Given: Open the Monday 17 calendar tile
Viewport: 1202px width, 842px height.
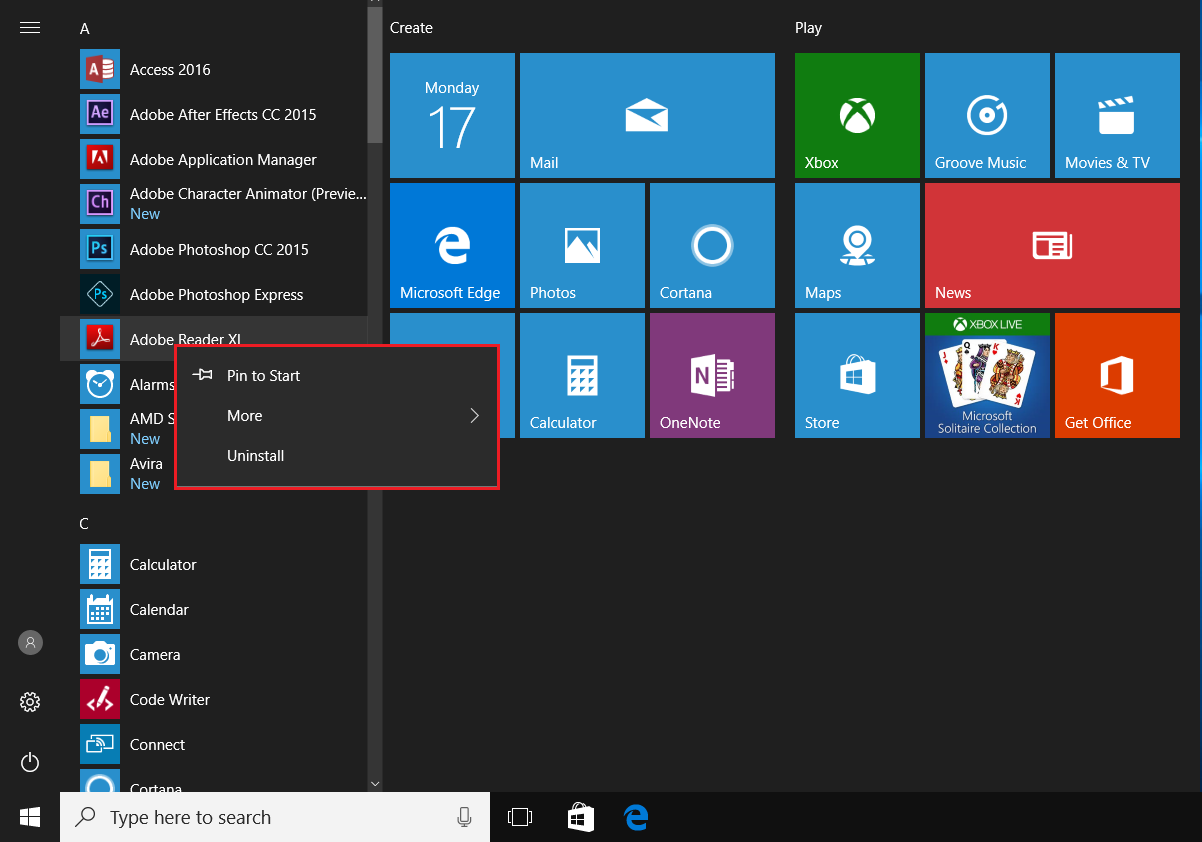Looking at the screenshot, I should pyautogui.click(x=452, y=115).
